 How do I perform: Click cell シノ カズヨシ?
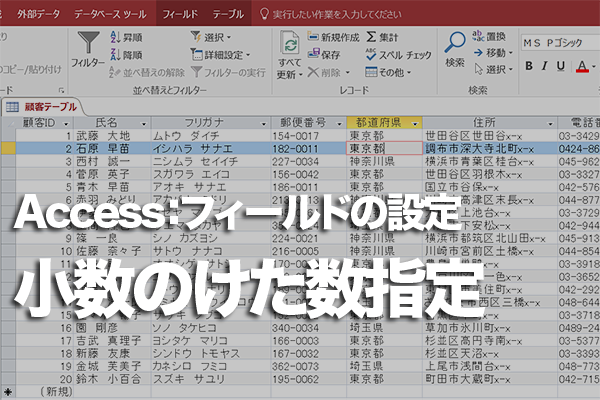[x=211, y=238]
